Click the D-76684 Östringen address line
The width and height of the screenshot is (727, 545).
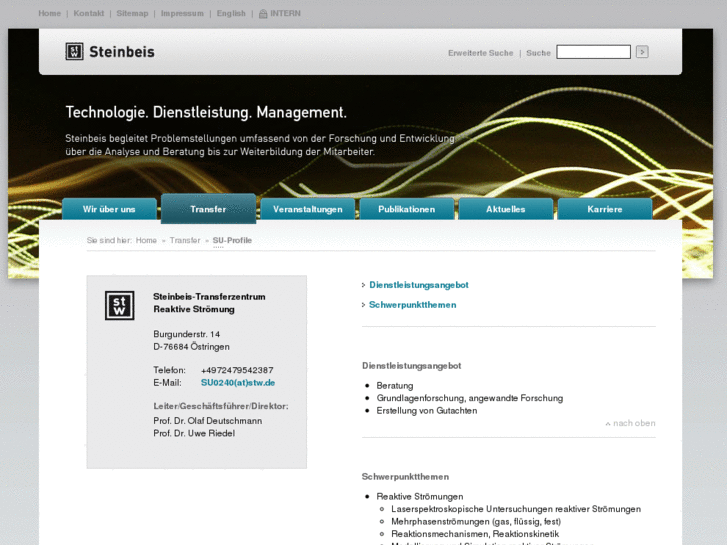click(191, 346)
